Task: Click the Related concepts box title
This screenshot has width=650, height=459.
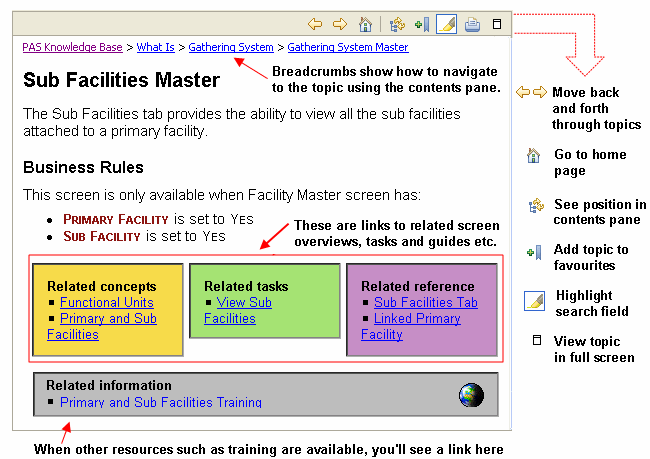Action: click(102, 287)
